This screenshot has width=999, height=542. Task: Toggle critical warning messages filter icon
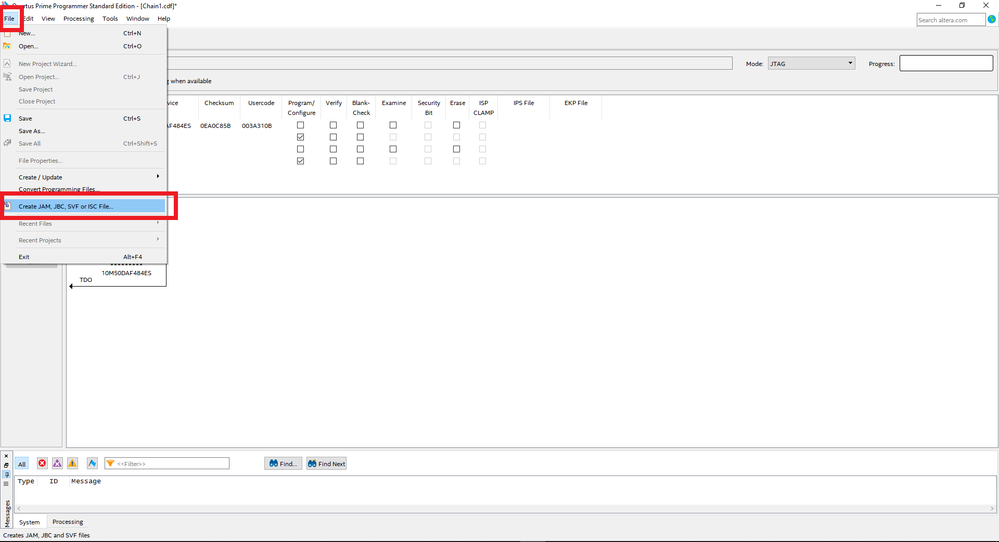pyautogui.click(x=57, y=464)
